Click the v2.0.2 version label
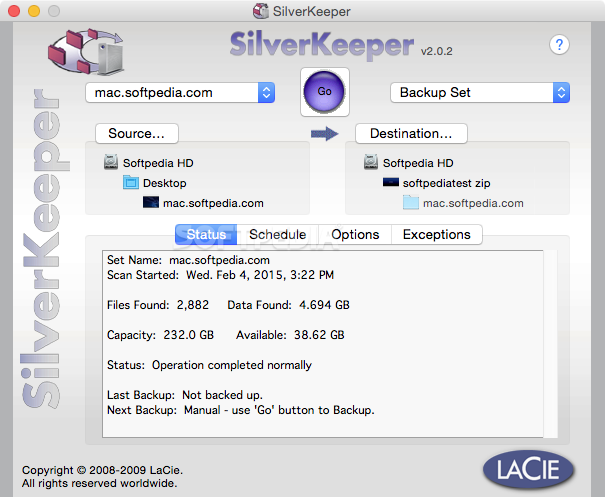 (x=436, y=51)
